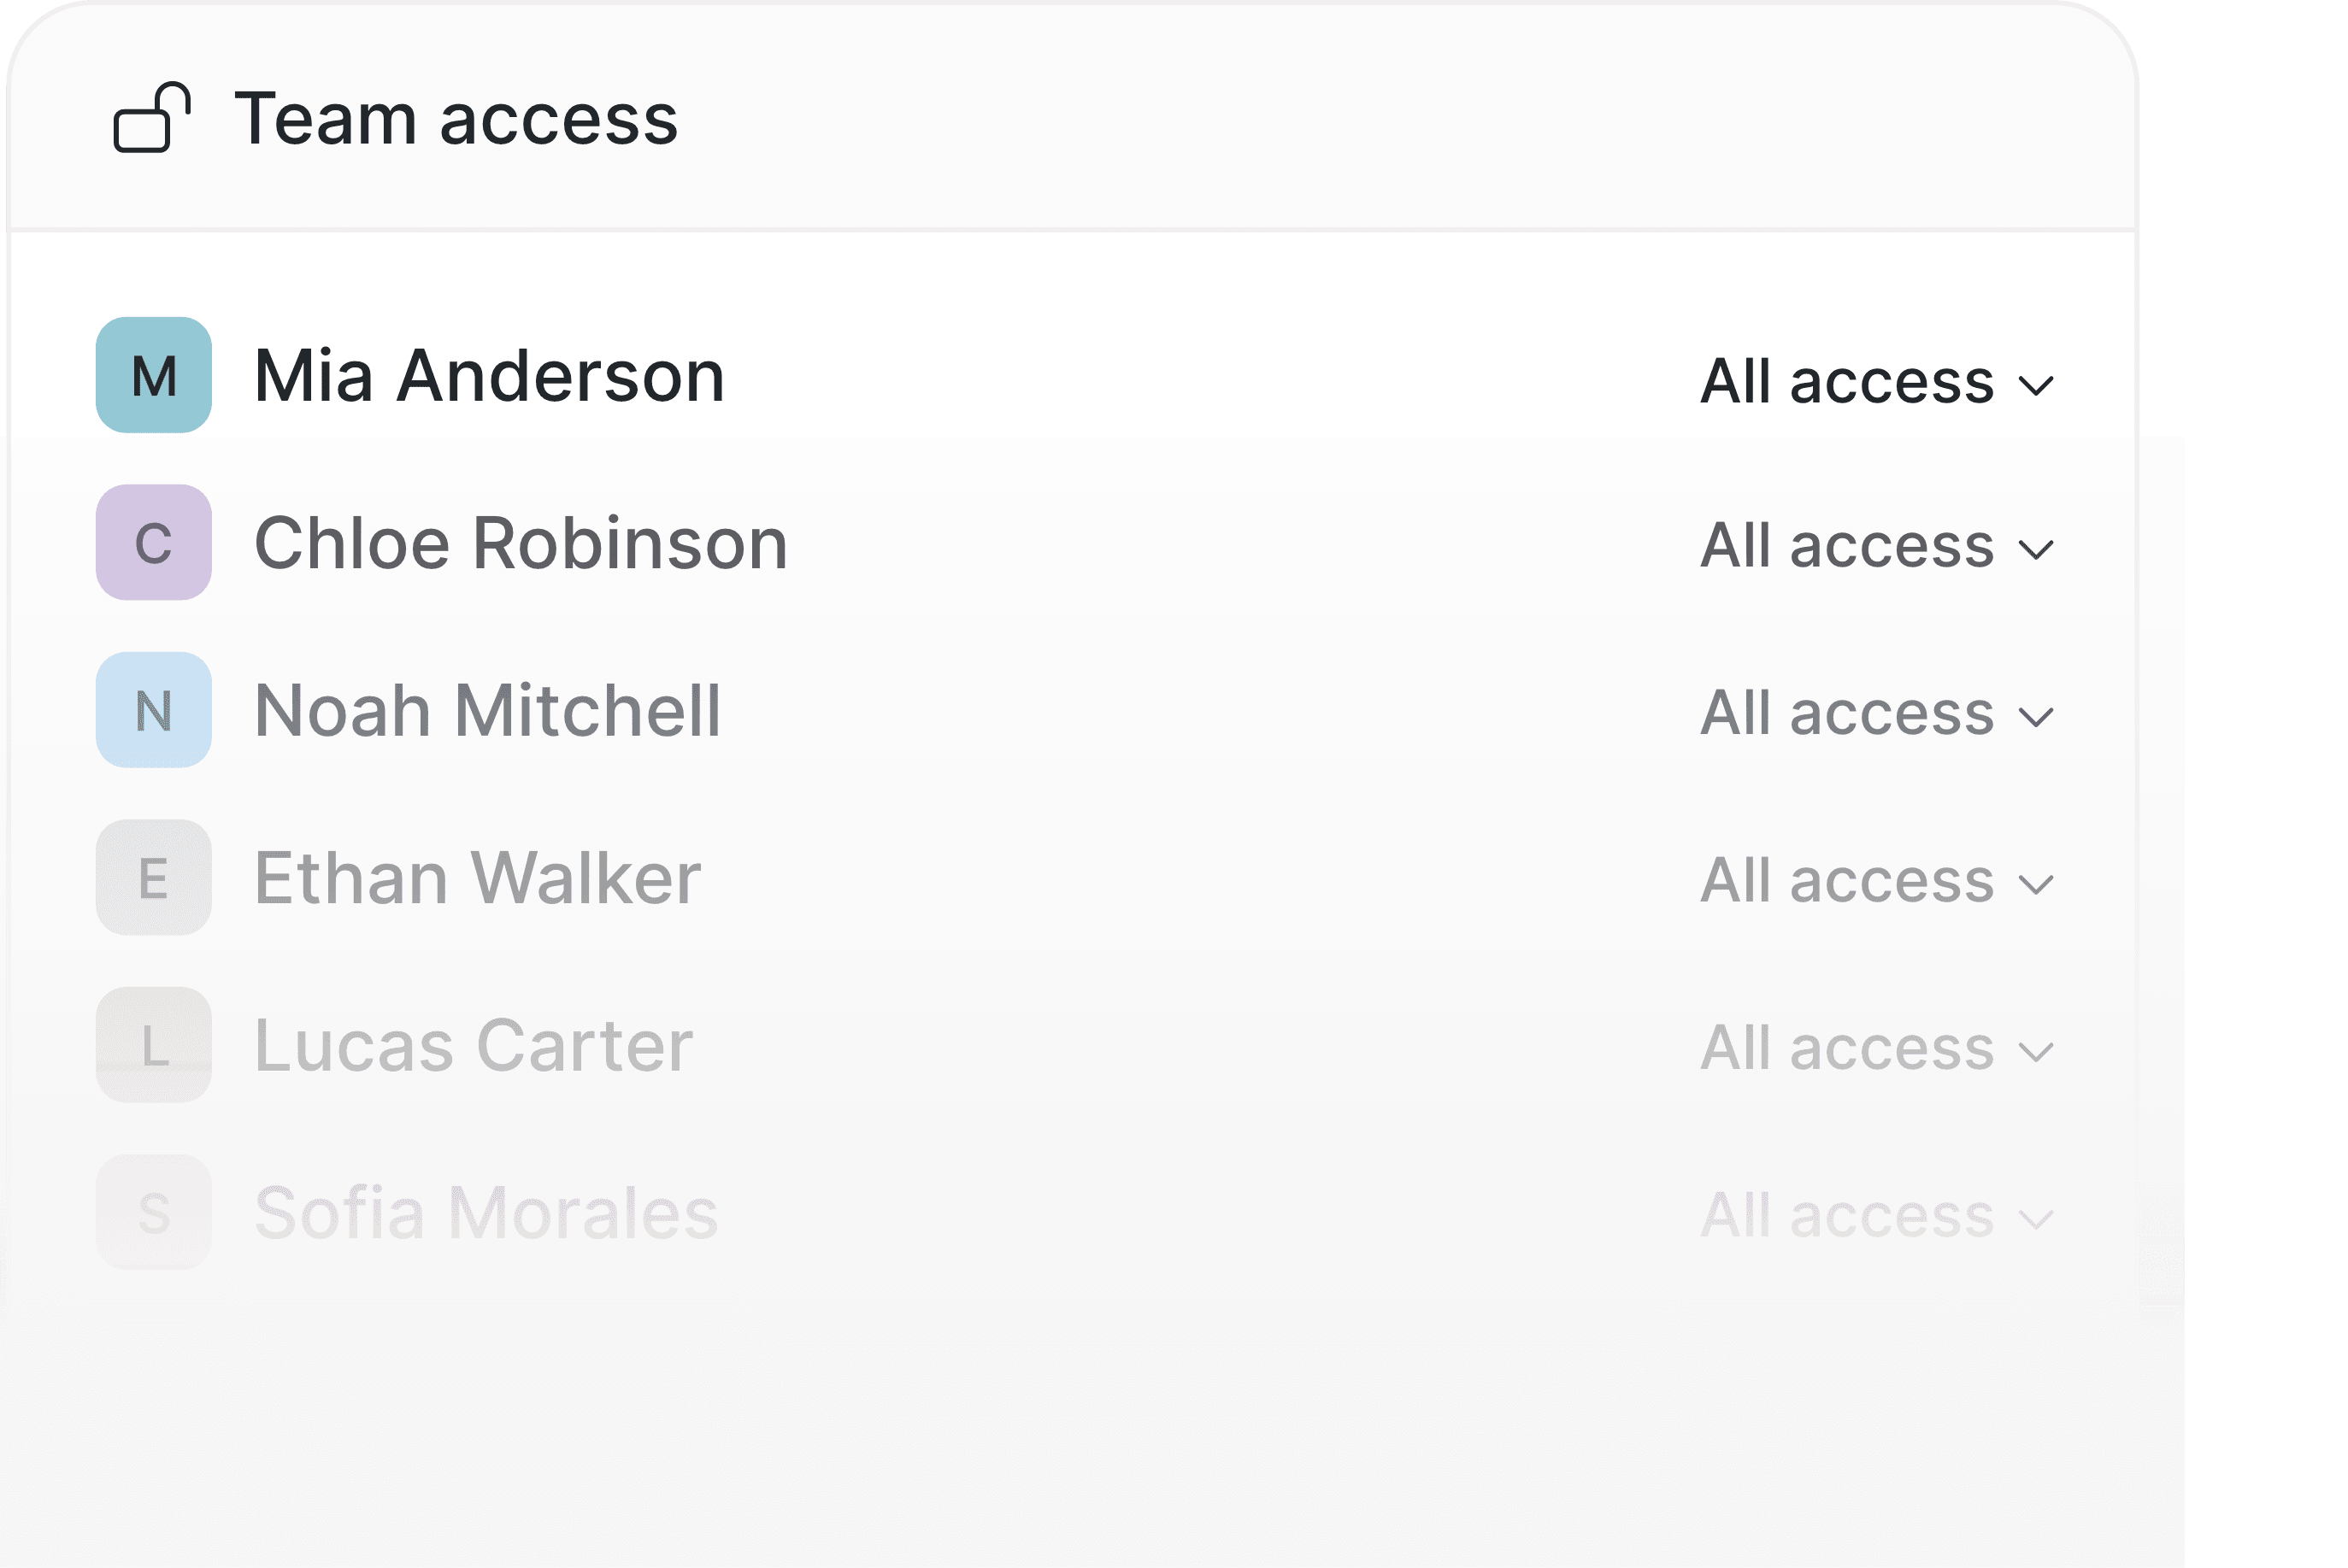The image size is (2348, 1568).
Task: Click the Noah Mitchell name
Action: [488, 711]
